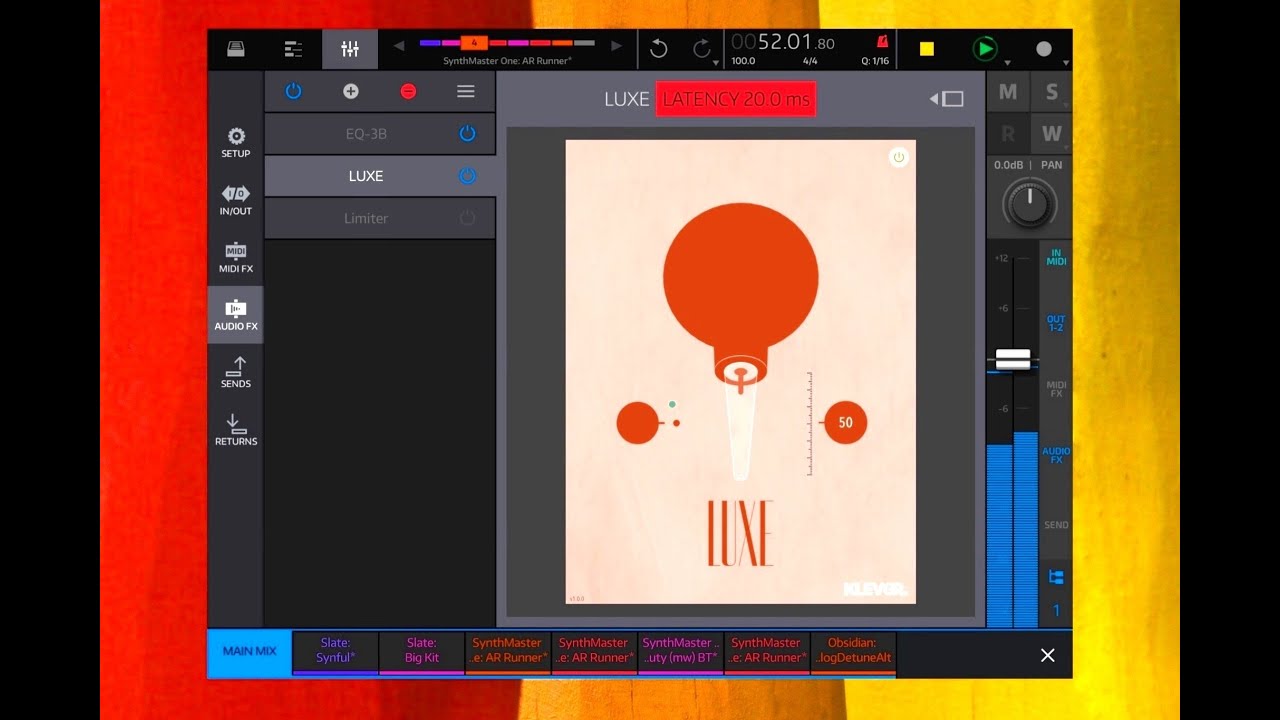This screenshot has width=1280, height=720.
Task: Select Obsidian: ..logDetuneAlt track
Action: (x=853, y=651)
